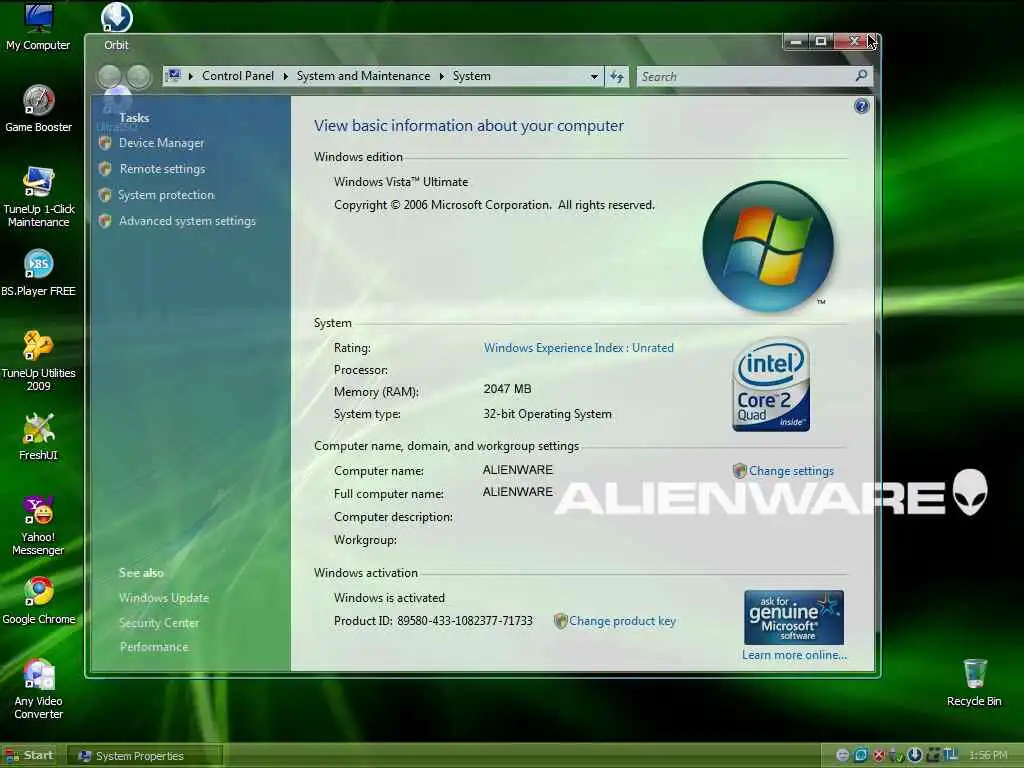Click the Orbit downloader tray icon
This screenshot has width=1024, height=768.
coord(914,755)
